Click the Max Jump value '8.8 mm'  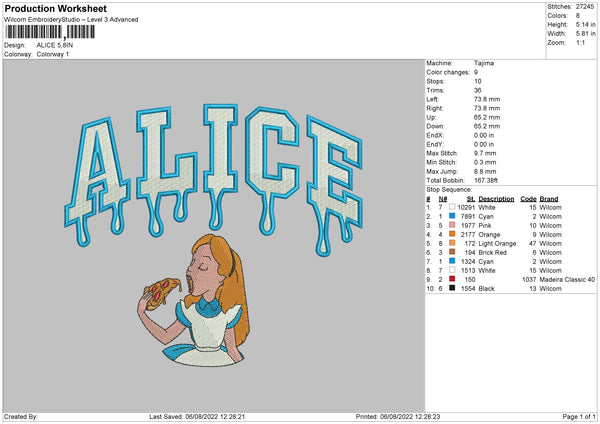(485, 171)
